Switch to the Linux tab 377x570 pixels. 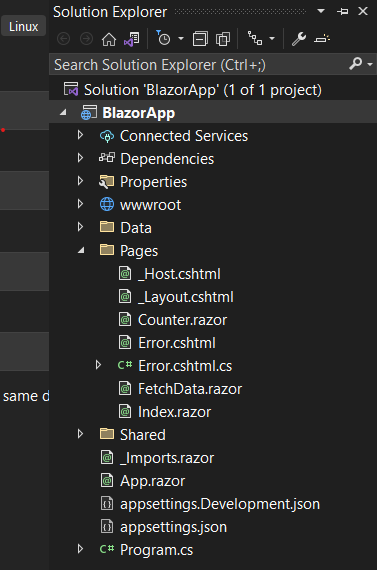pyautogui.click(x=23, y=26)
